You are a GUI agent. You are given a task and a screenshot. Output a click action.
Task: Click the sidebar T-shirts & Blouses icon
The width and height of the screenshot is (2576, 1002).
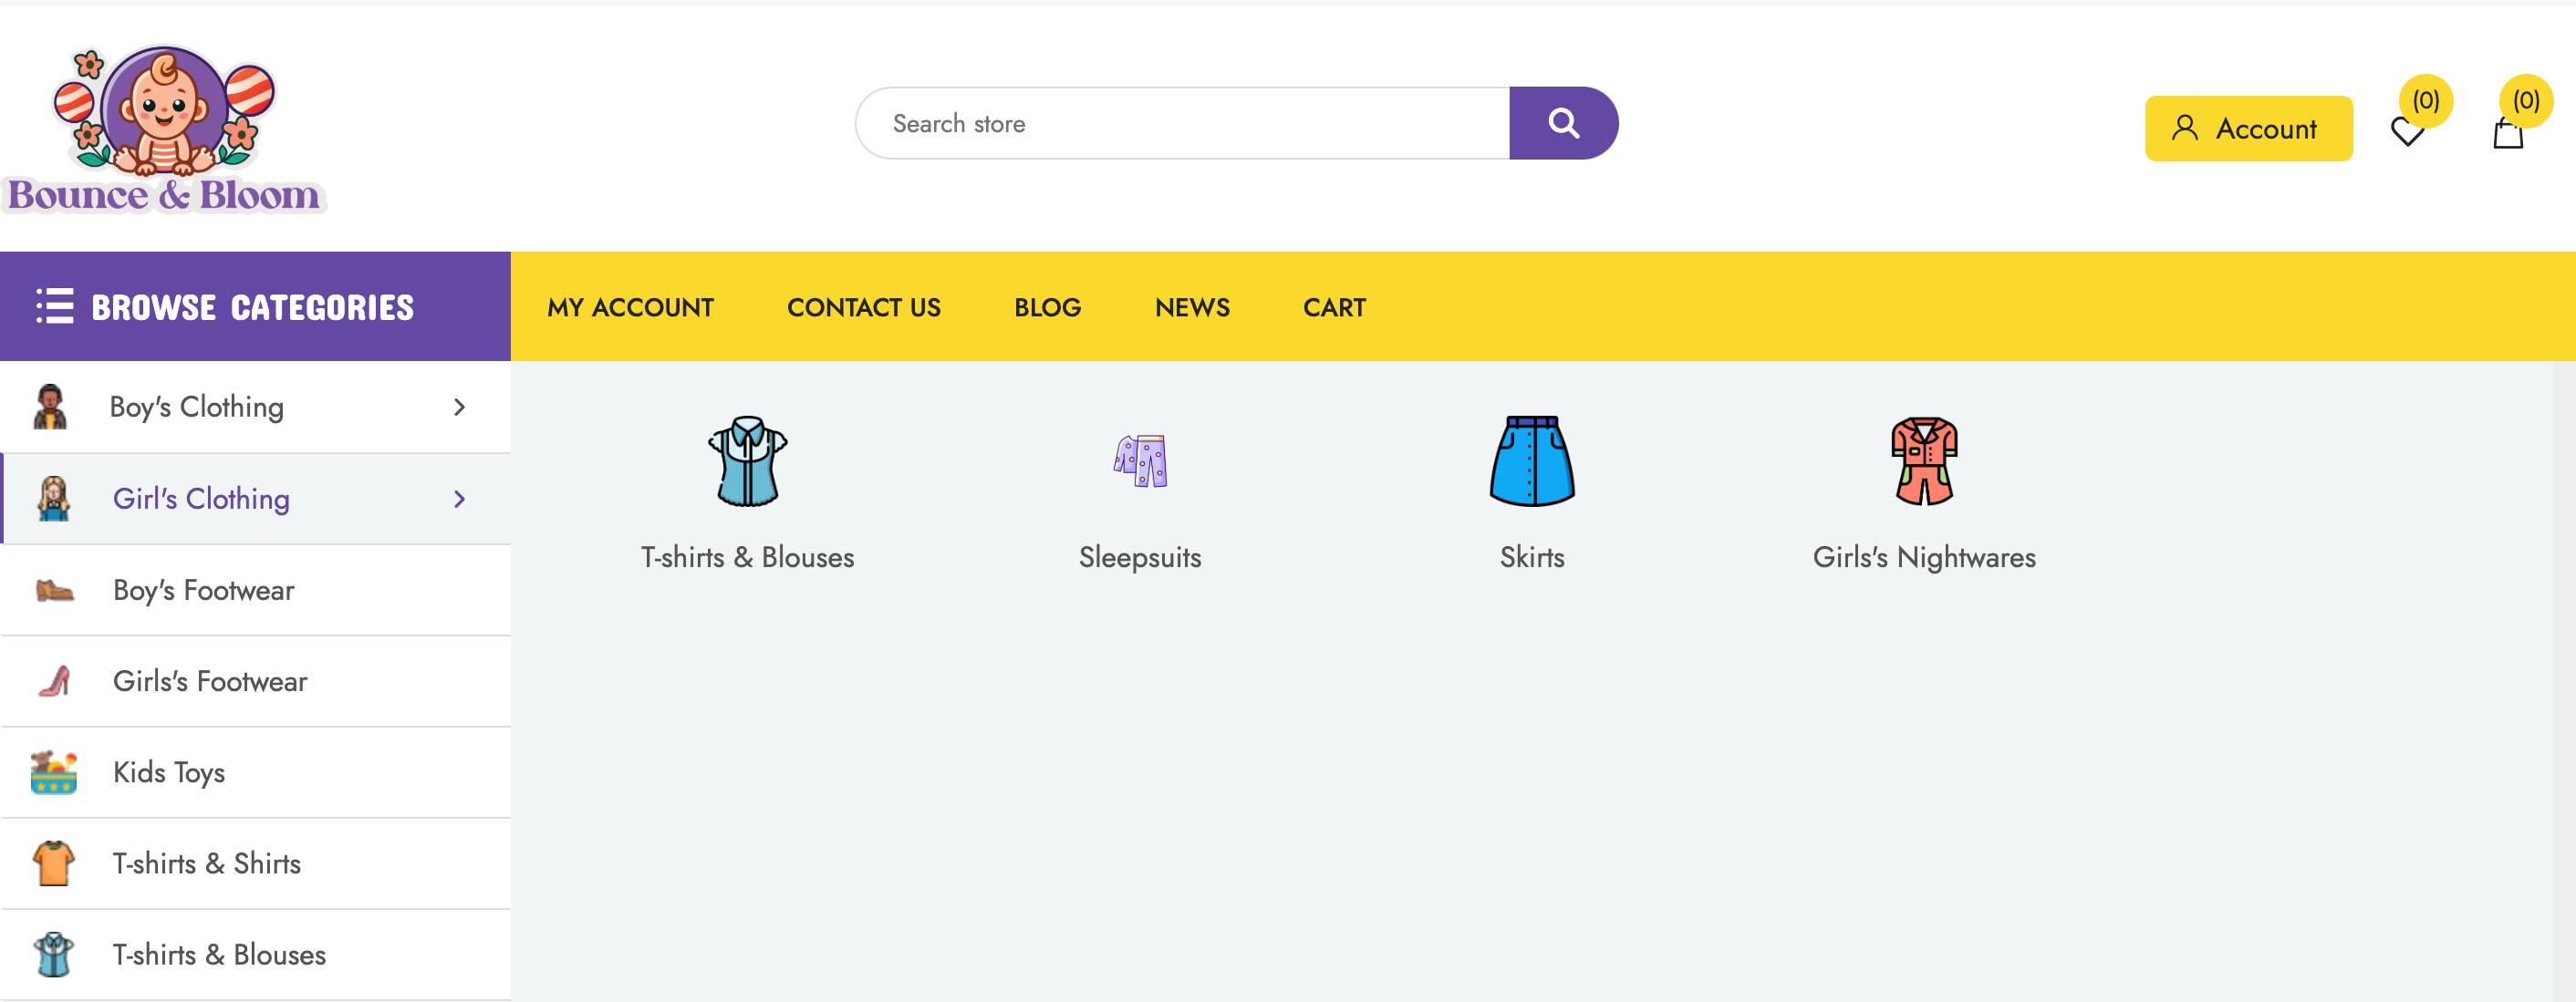54,954
